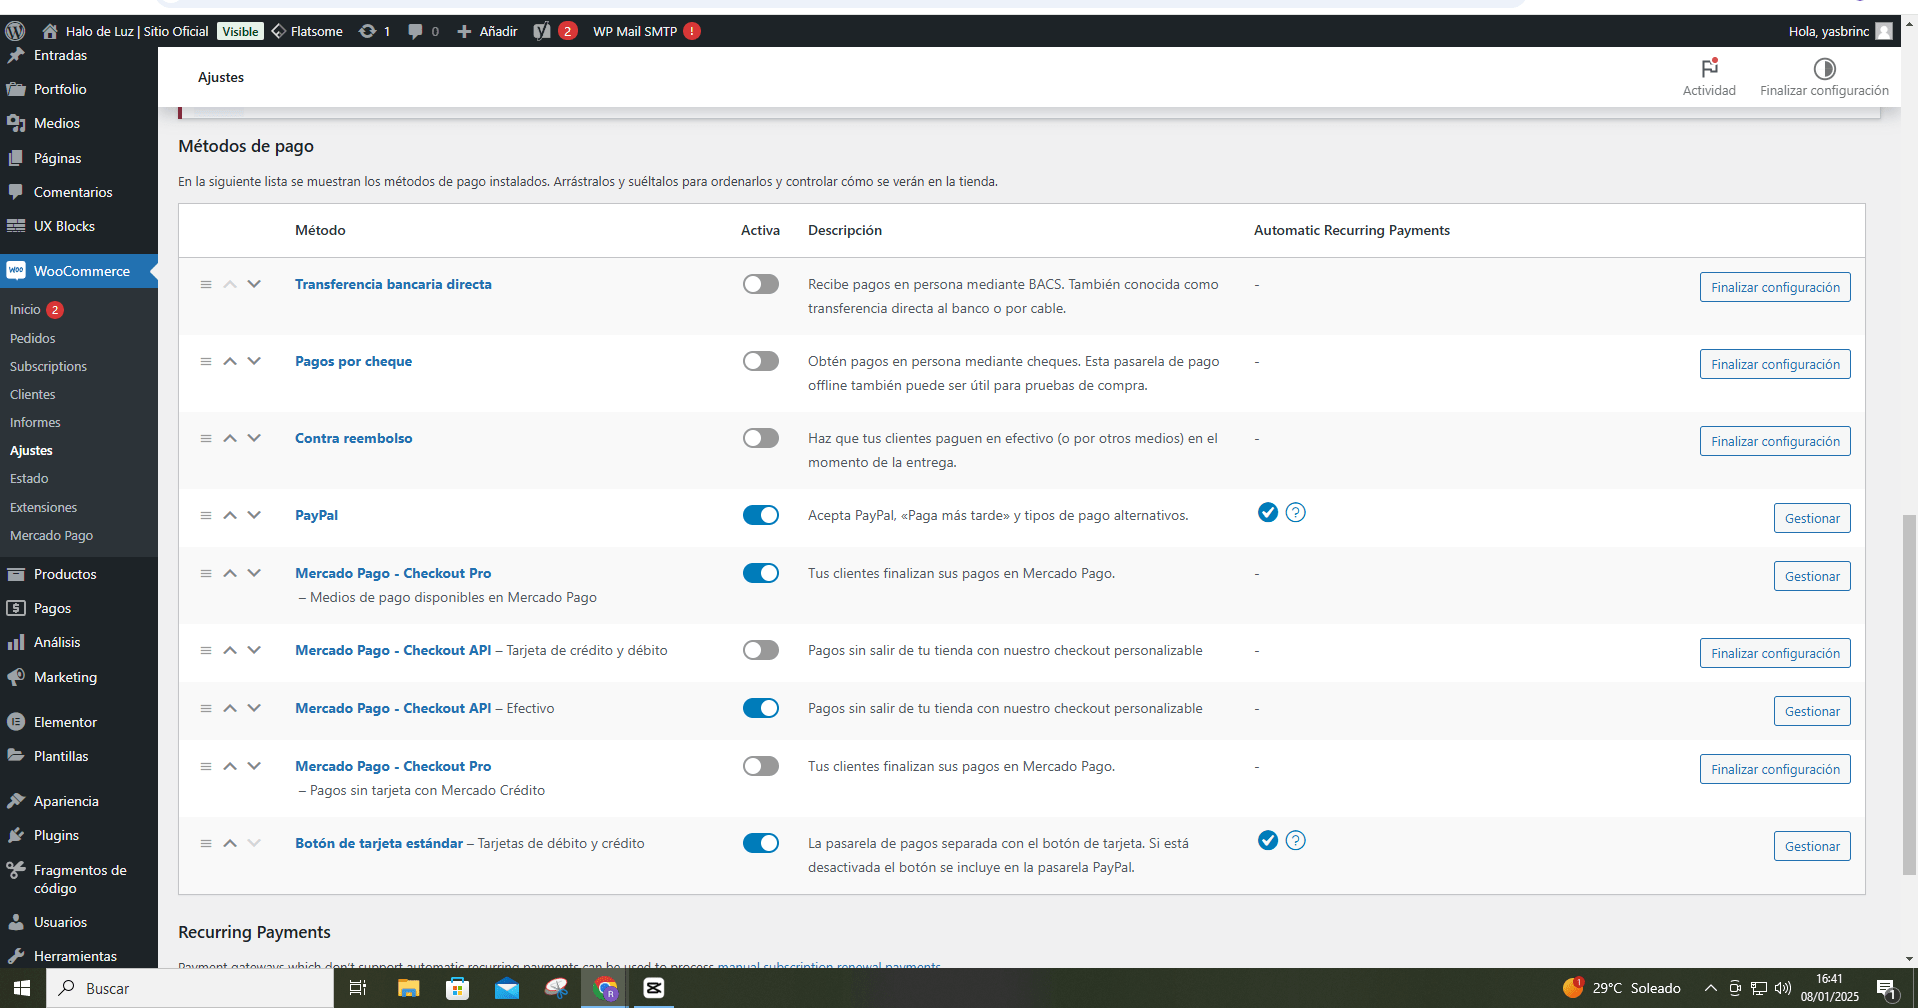This screenshot has width=1918, height=1008.
Task: Open Subscriptions in WooCommerce submenu
Action: 48,366
